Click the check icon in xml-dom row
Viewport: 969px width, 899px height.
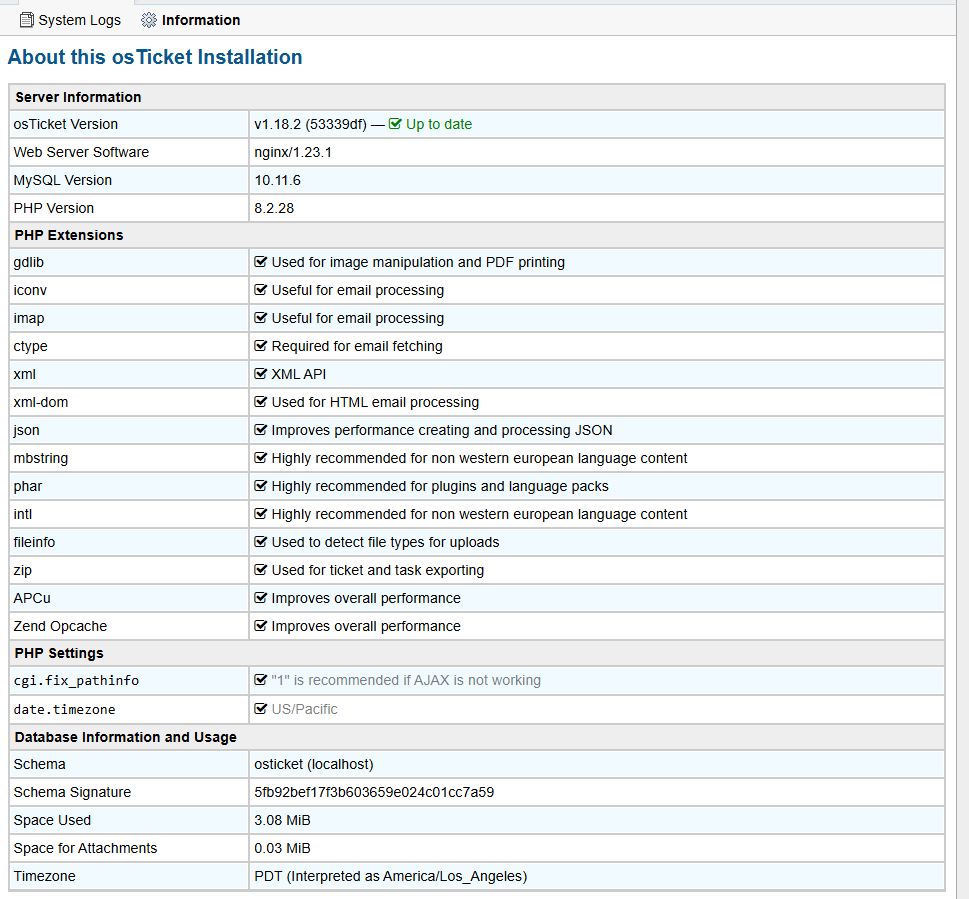pos(260,402)
